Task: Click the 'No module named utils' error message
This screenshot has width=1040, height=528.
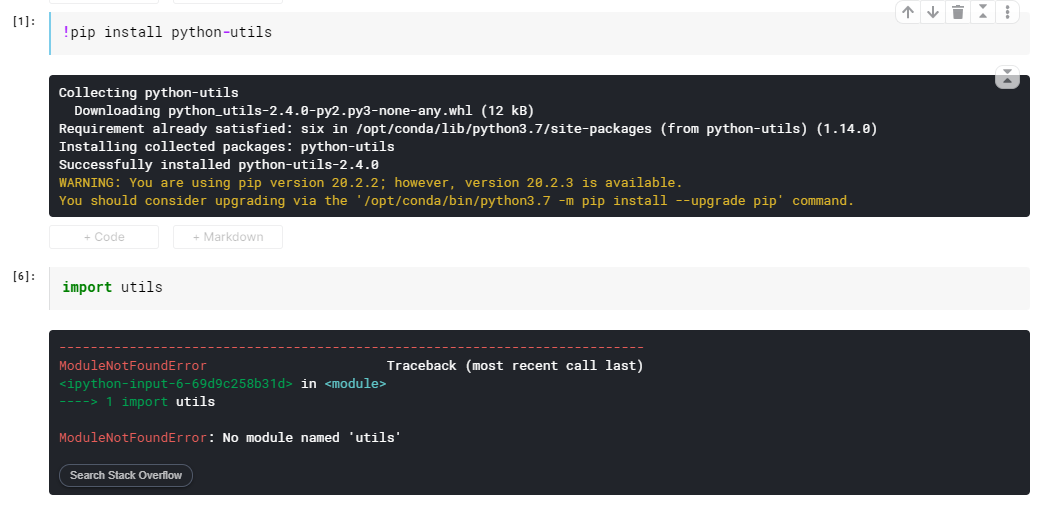Action: point(311,438)
